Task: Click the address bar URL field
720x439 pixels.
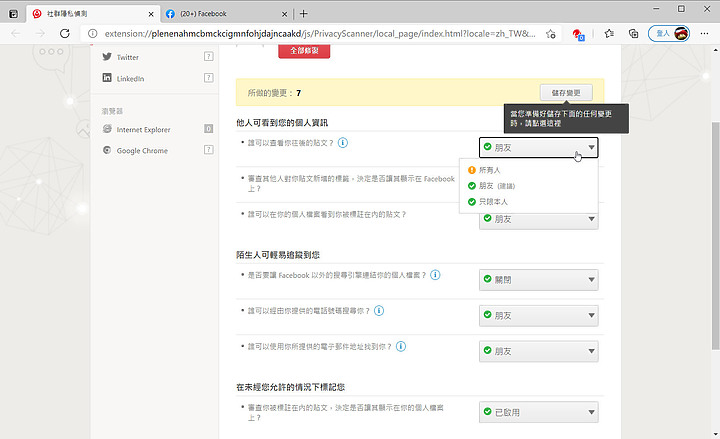Action: click(x=320, y=34)
